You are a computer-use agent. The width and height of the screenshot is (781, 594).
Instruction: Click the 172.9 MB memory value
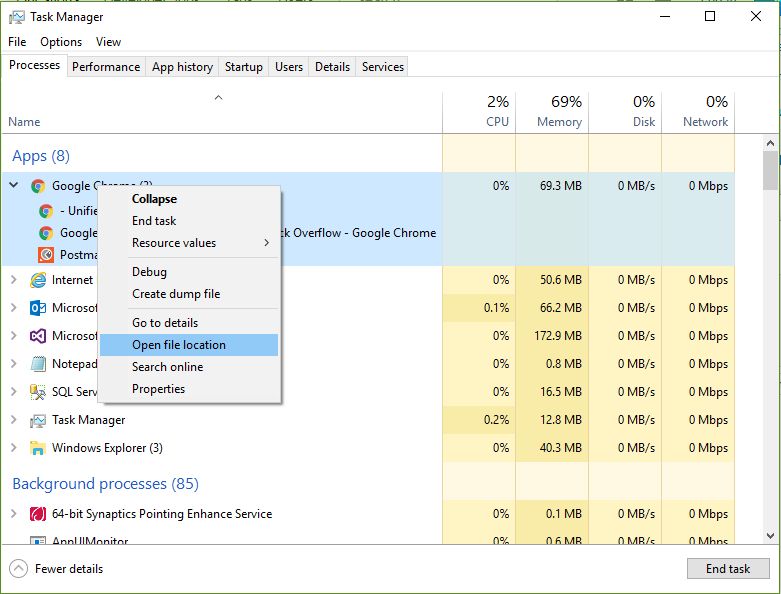558,336
